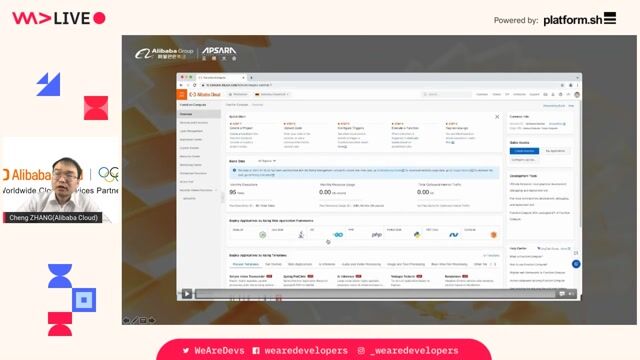Open the wearedevelopers Facebook link
The width and height of the screenshot is (640, 360).
click(x=300, y=351)
